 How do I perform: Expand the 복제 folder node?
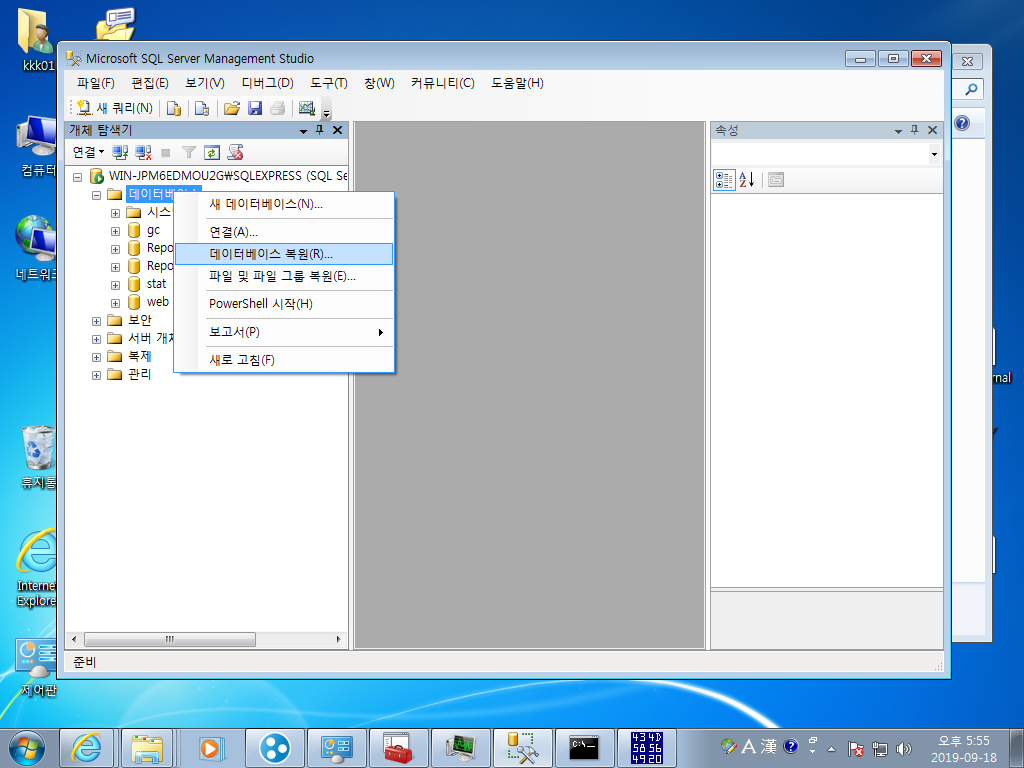coord(97,357)
